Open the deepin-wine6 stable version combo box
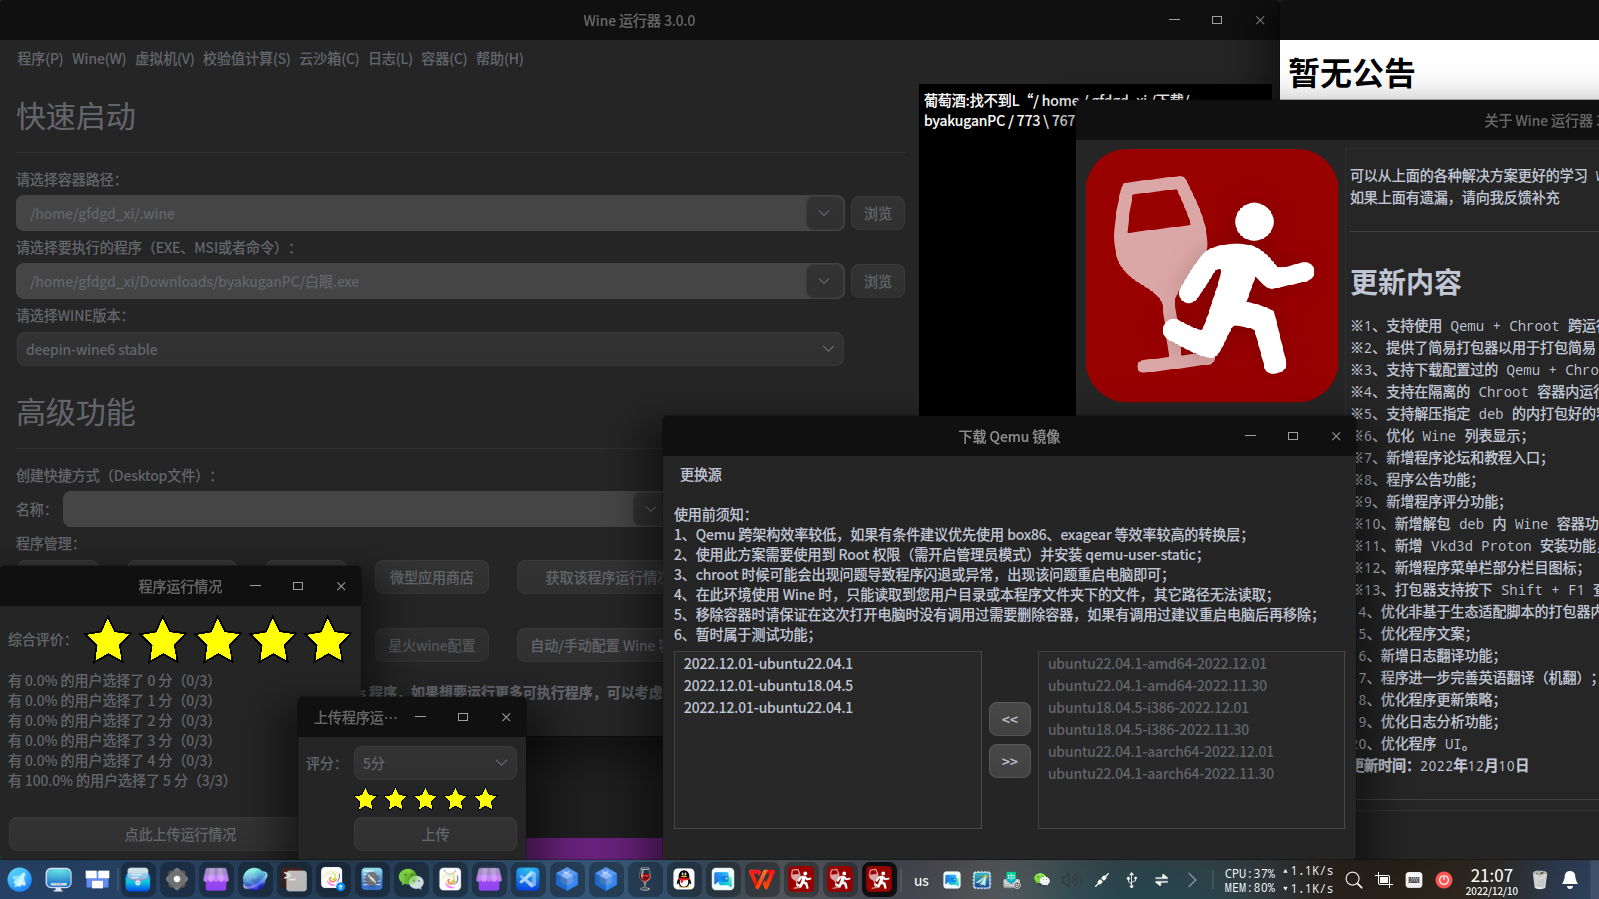The width and height of the screenshot is (1599, 899). click(430, 349)
